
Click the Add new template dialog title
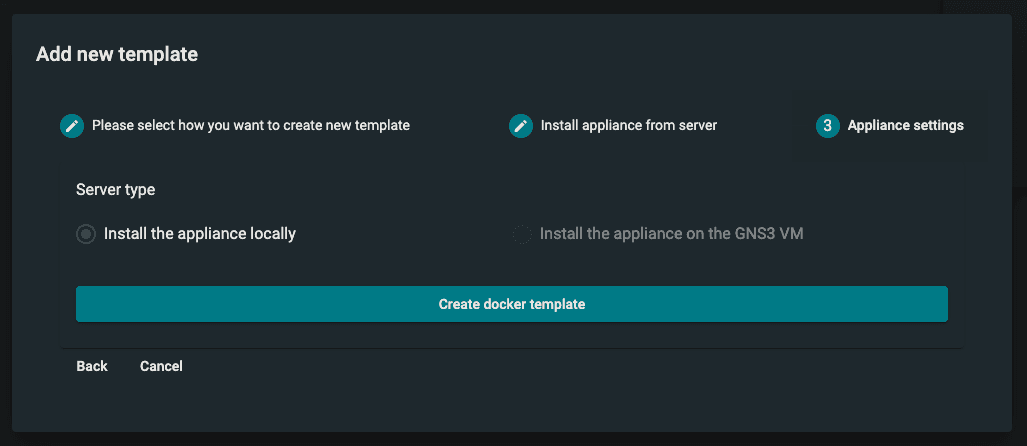click(x=117, y=54)
